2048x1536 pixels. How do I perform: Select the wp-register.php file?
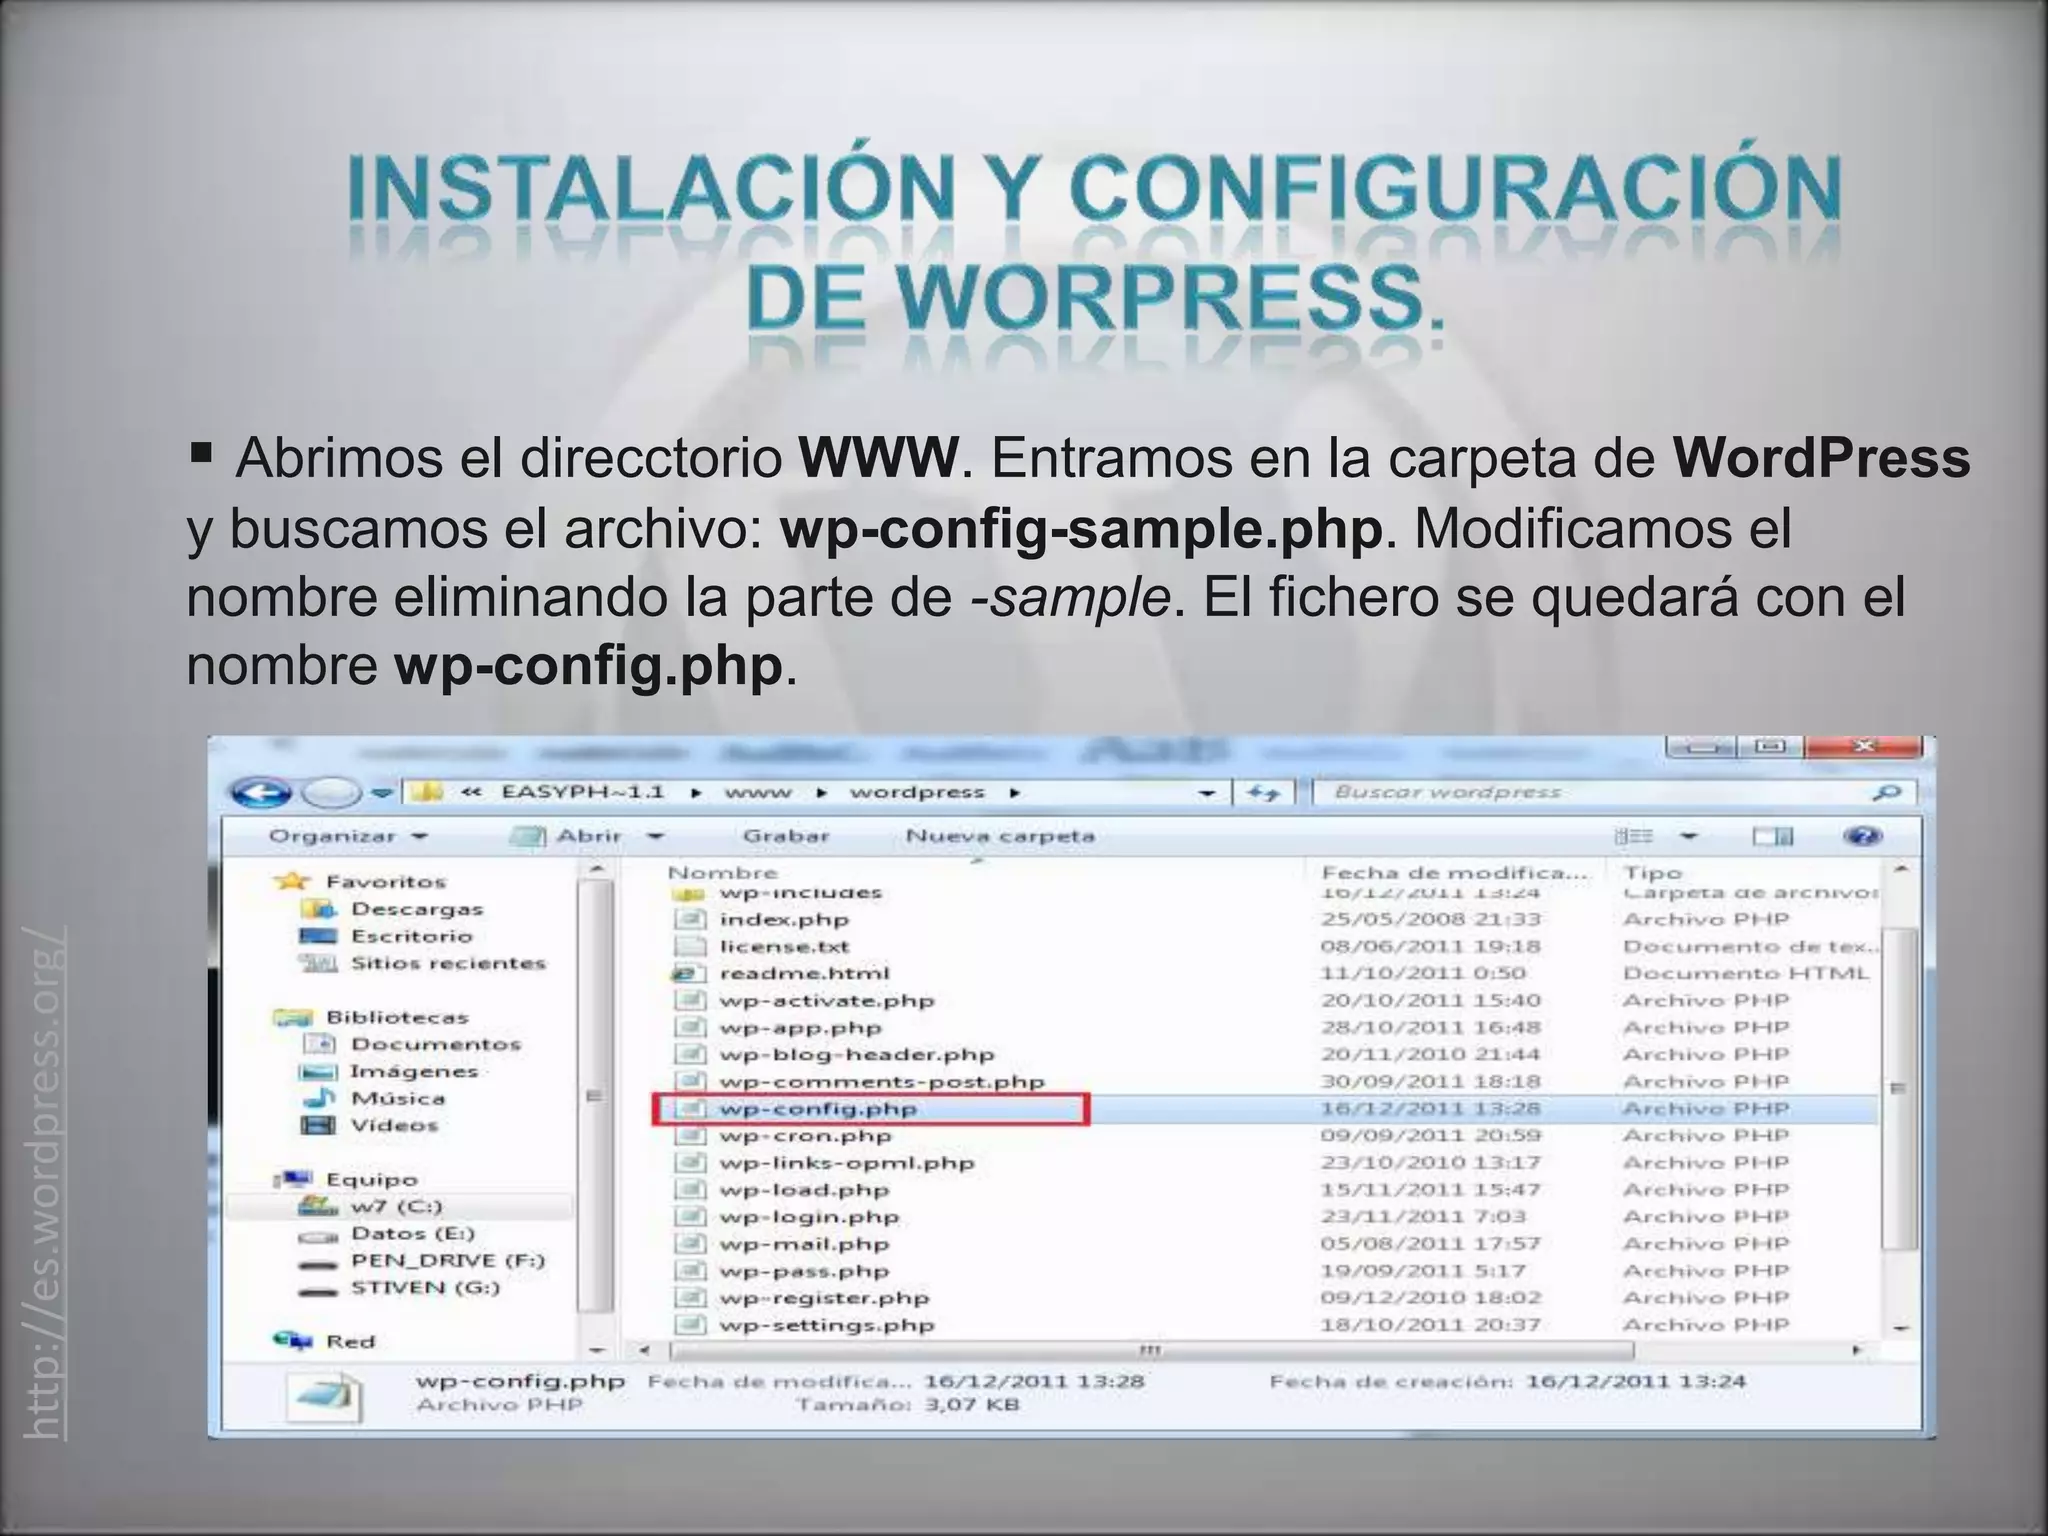(824, 1297)
